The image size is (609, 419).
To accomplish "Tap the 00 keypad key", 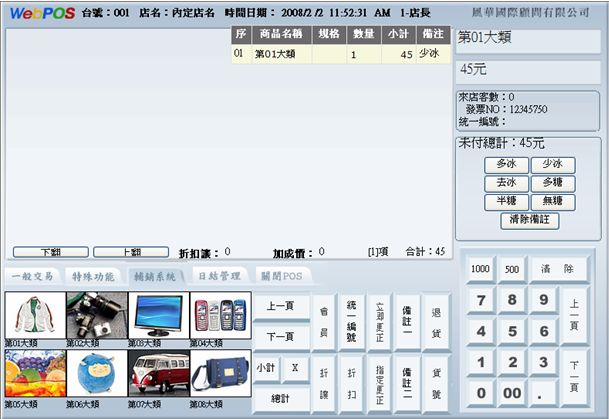I will (x=512, y=393).
